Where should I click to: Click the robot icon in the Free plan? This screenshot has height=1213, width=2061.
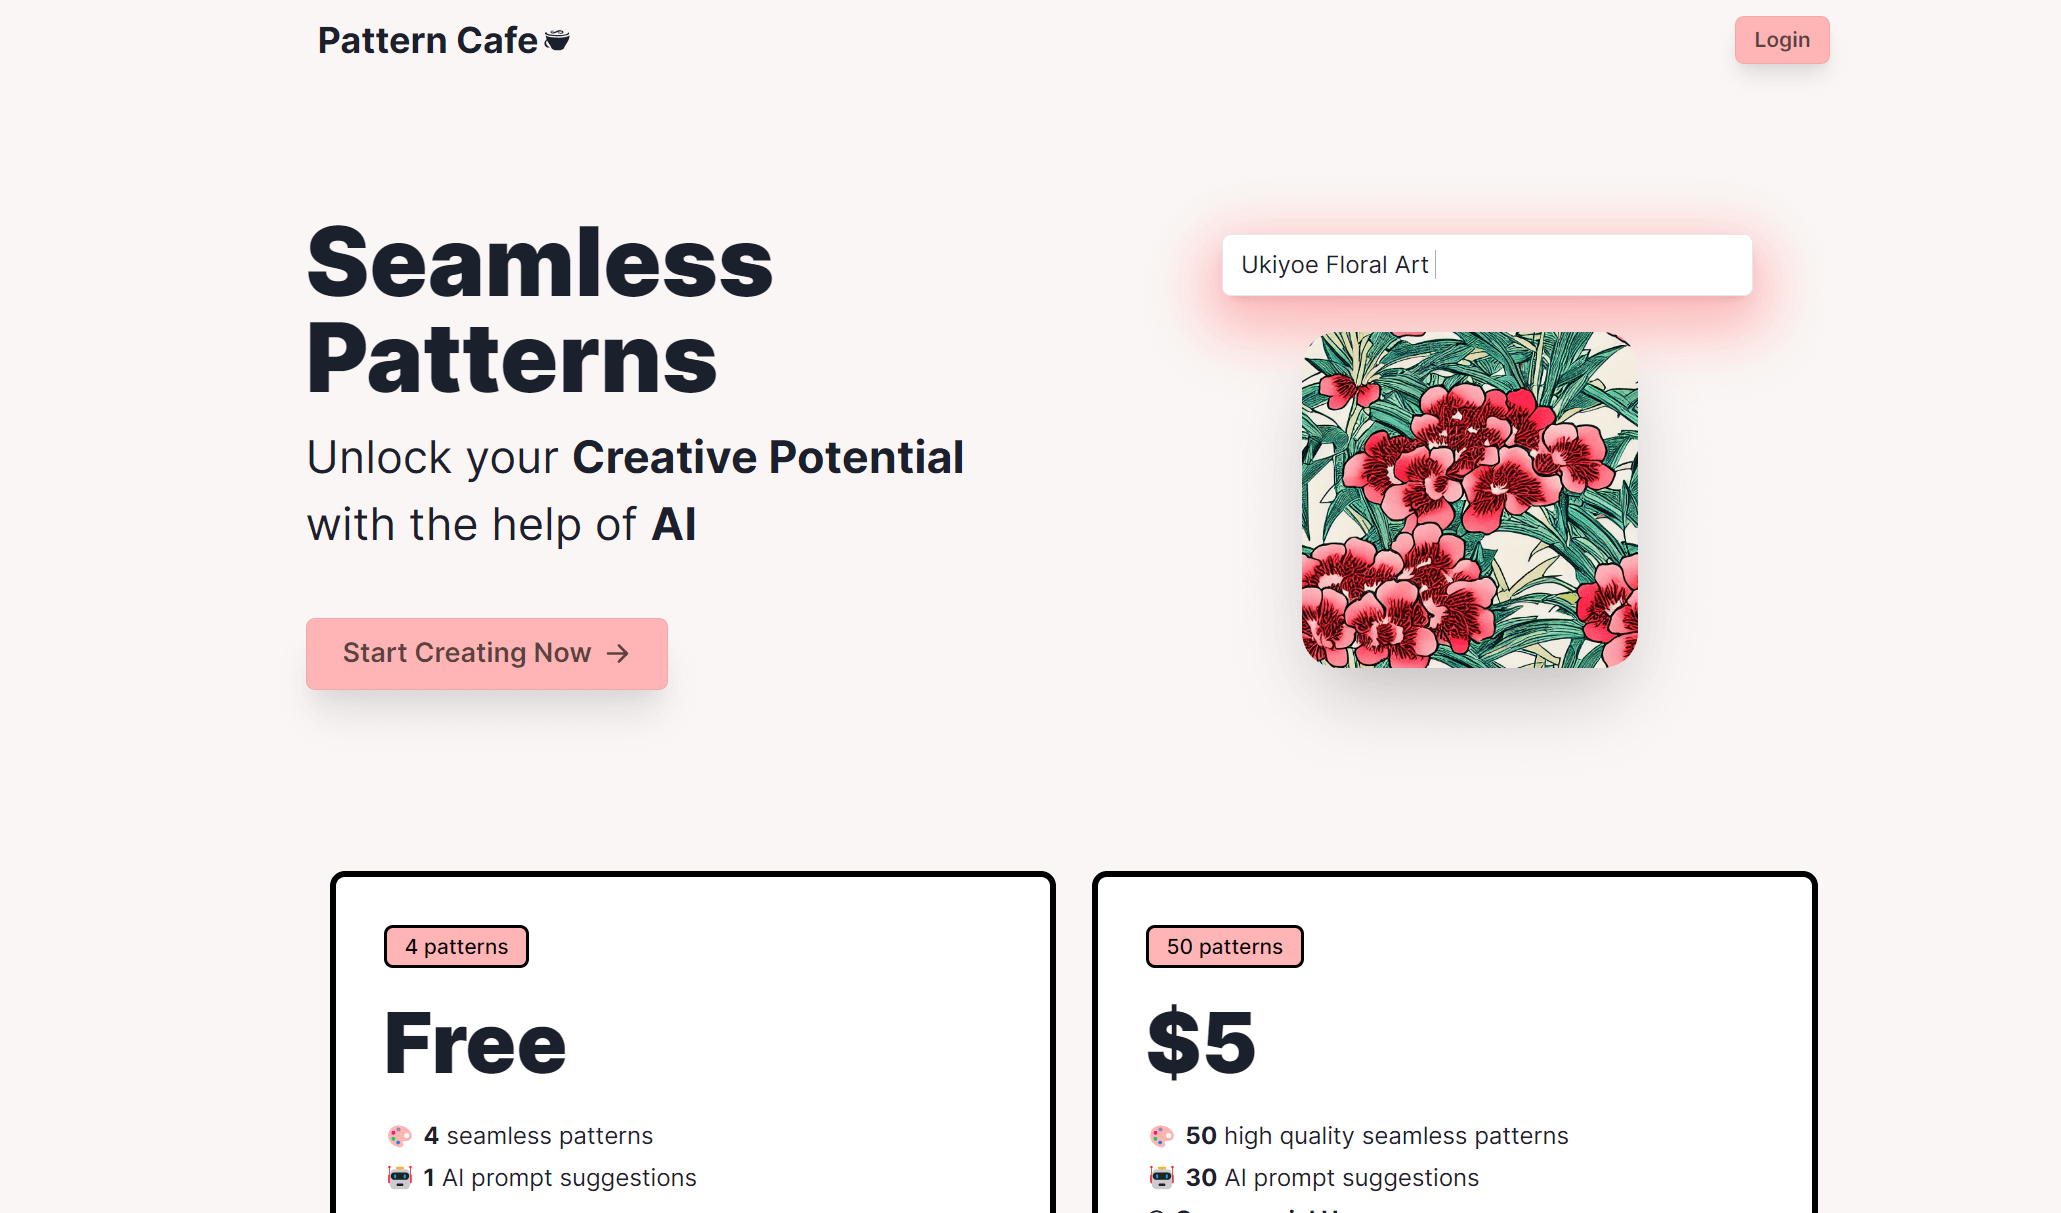click(399, 1178)
